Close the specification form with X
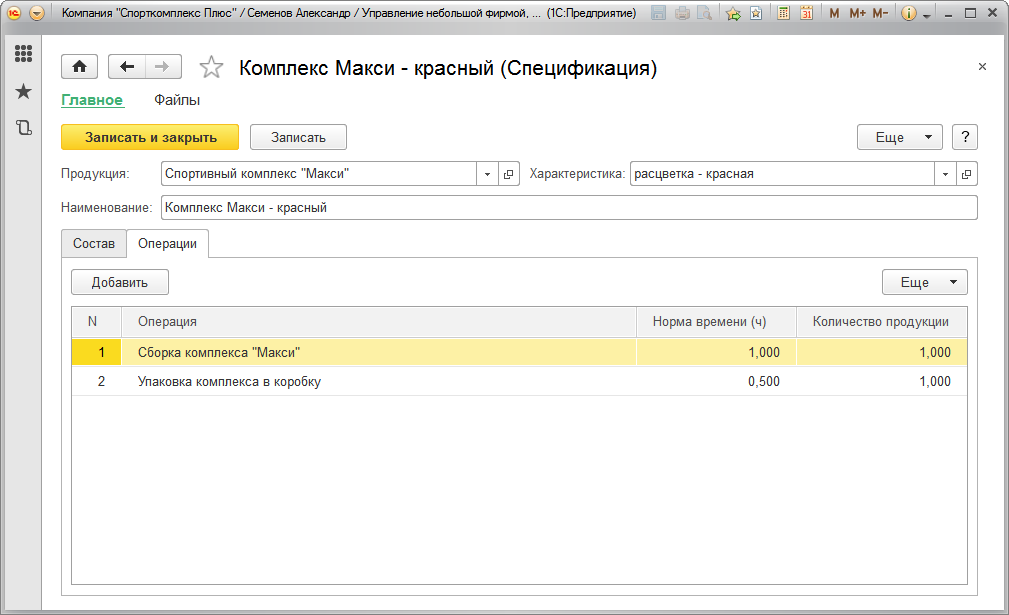The height and width of the screenshot is (615, 1009). click(x=982, y=66)
